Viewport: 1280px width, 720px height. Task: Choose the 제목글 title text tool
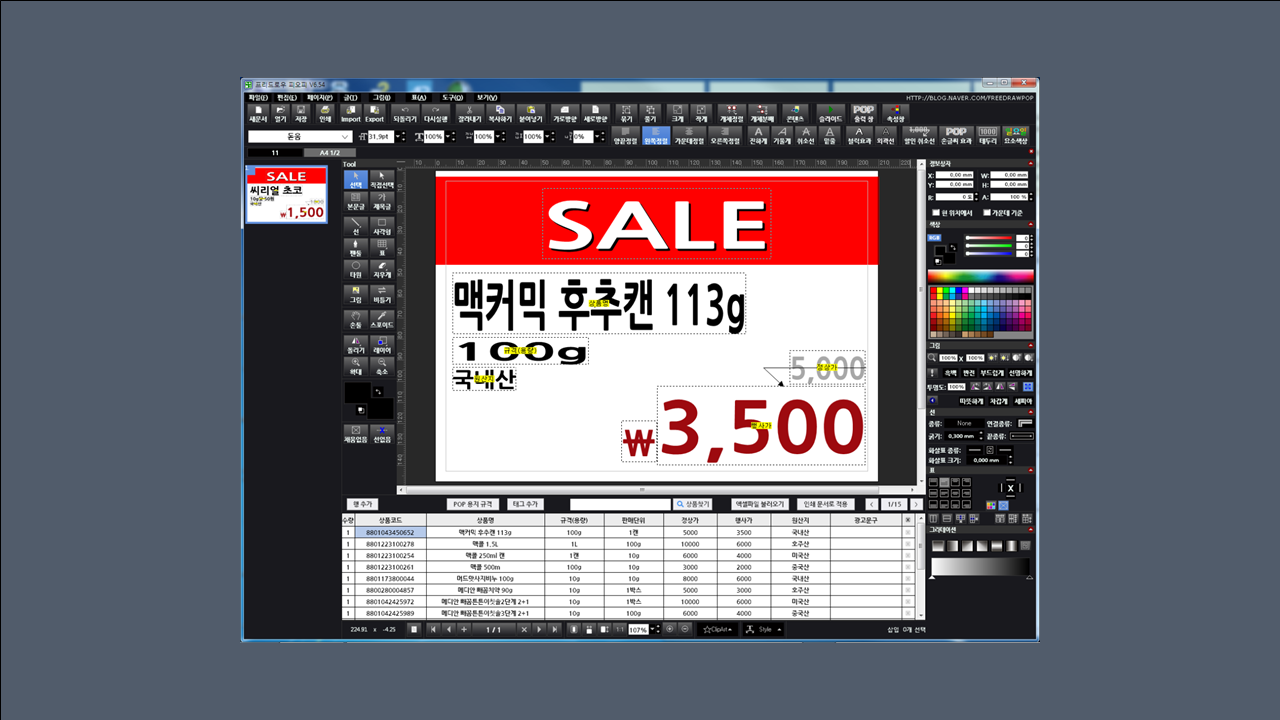pos(382,201)
